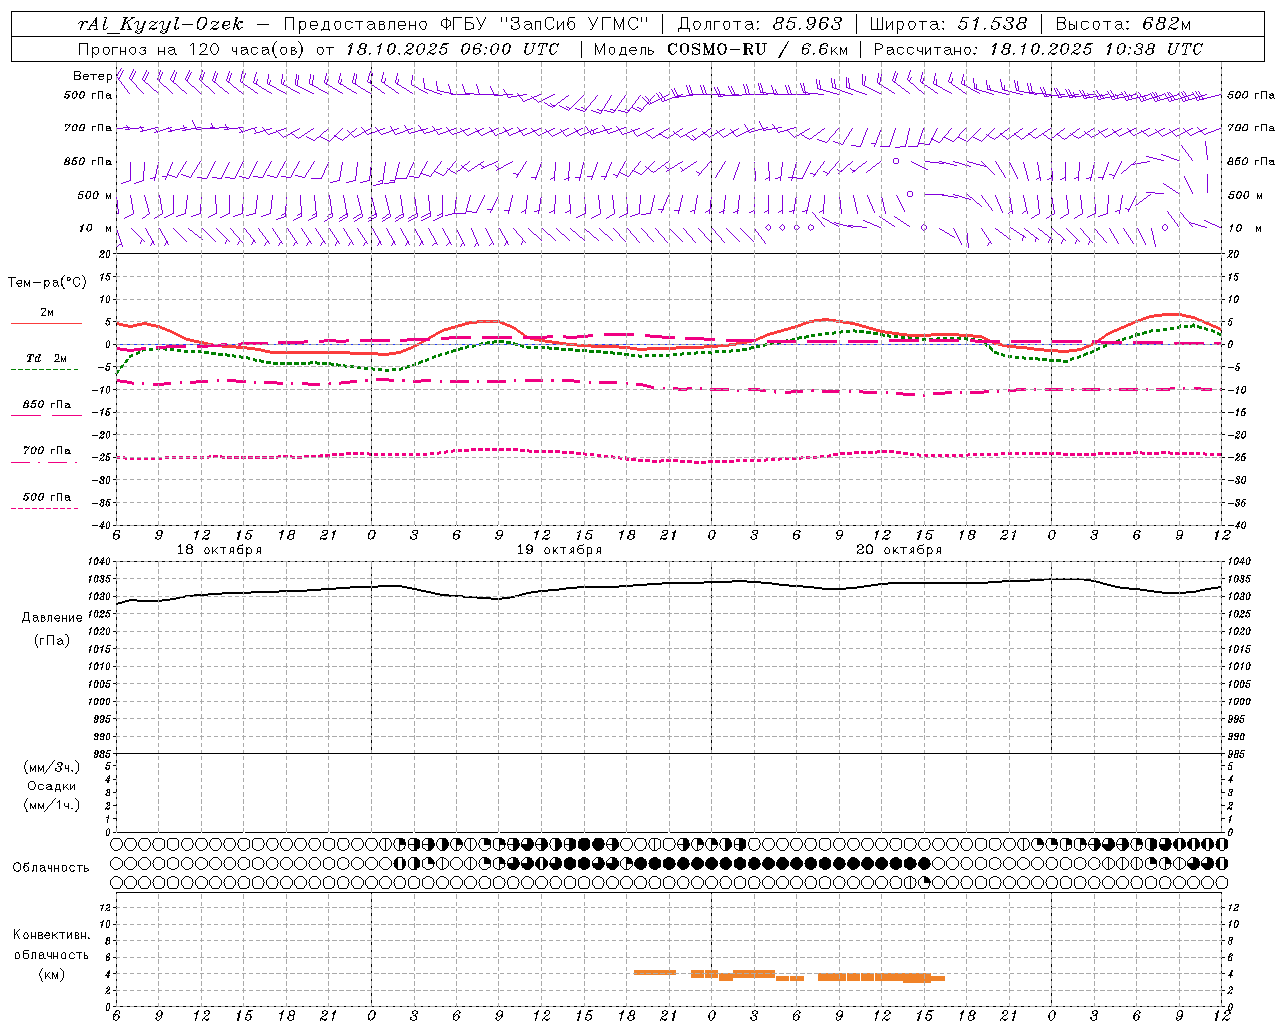Click the Тем-ра(°C) axis label
The height and width of the screenshot is (1024, 1280).
click(x=47, y=283)
